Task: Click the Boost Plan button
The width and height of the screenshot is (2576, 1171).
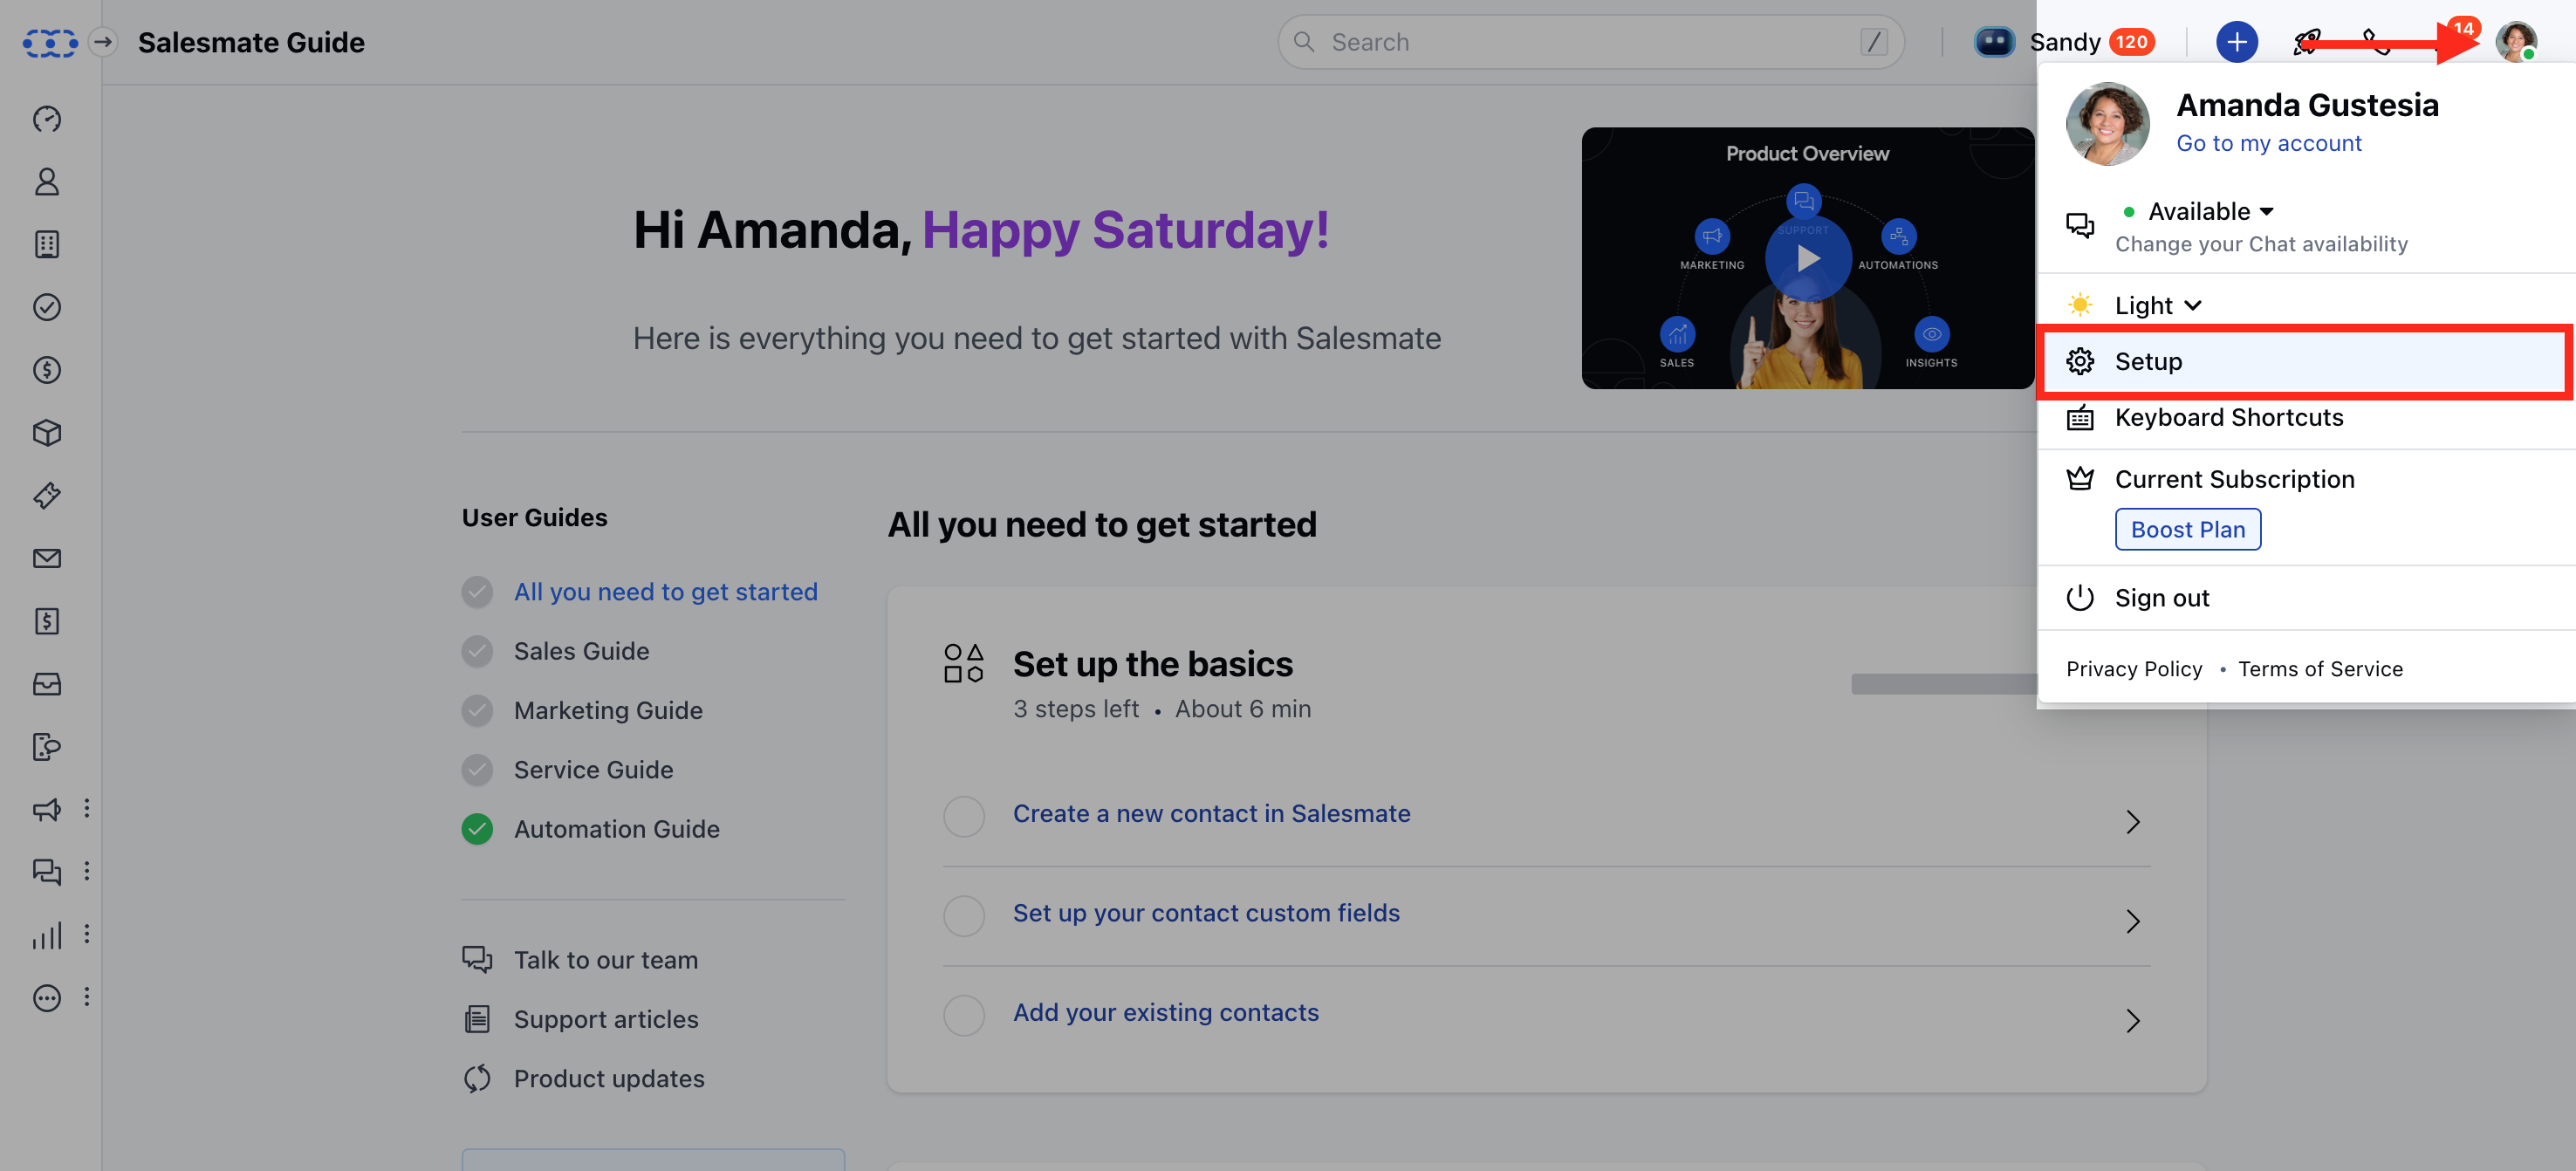Action: click(x=2187, y=529)
